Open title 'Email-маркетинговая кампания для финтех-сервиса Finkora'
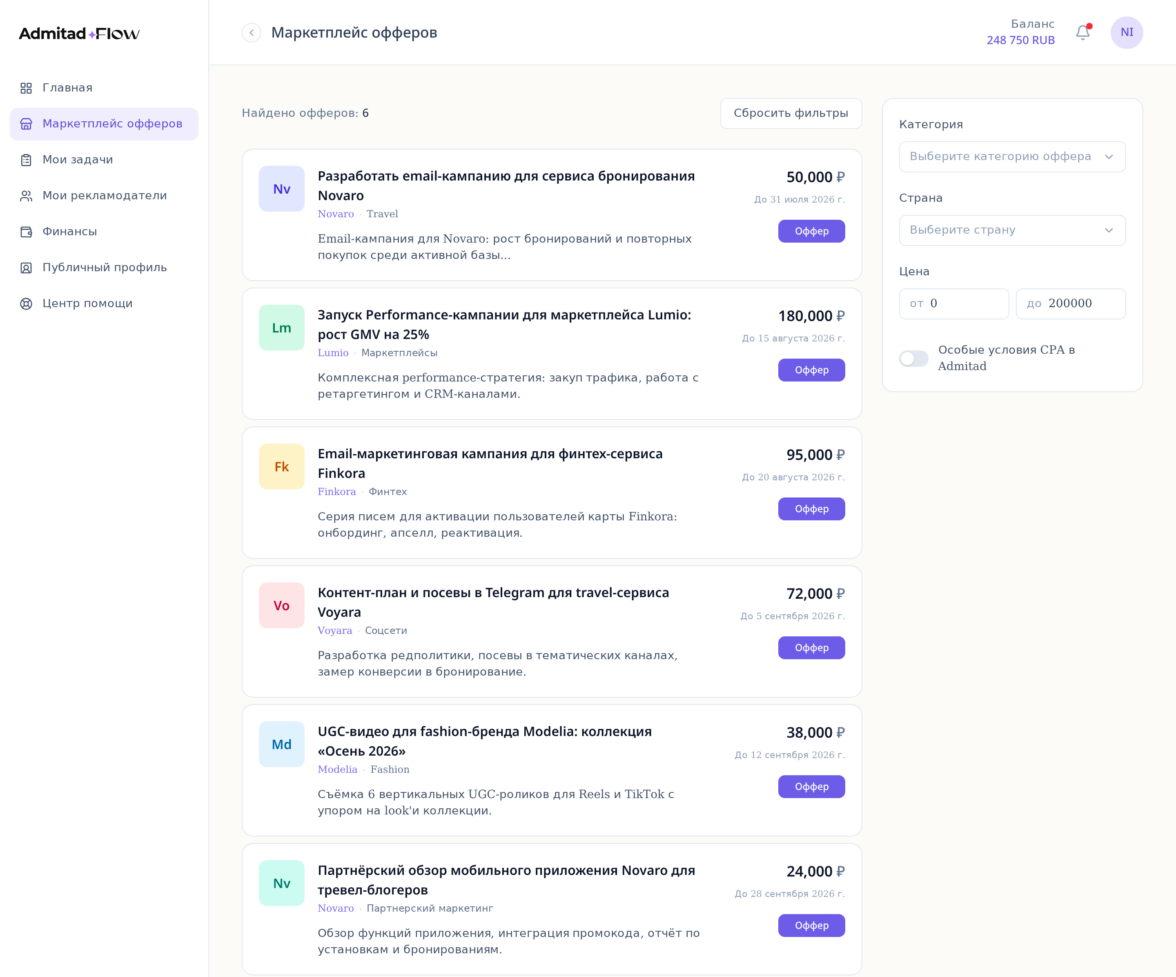The height and width of the screenshot is (977, 1176). (490, 463)
